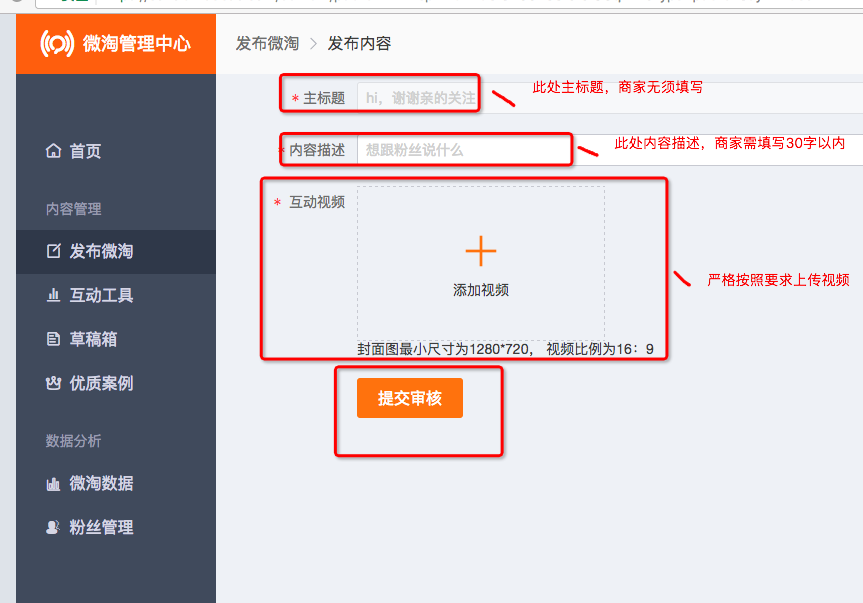Click the 发布微淘 breadcrumb link
This screenshot has height=603, width=863.
tap(267, 43)
